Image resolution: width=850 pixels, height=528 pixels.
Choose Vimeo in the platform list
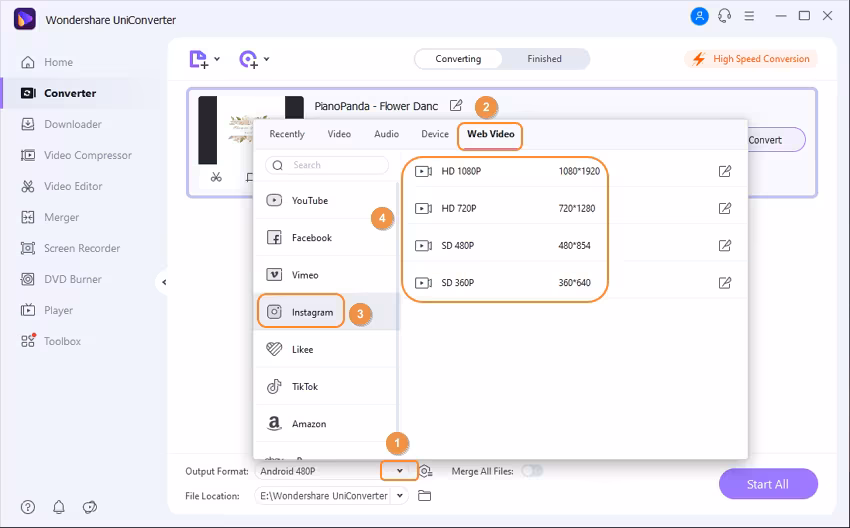point(325,275)
